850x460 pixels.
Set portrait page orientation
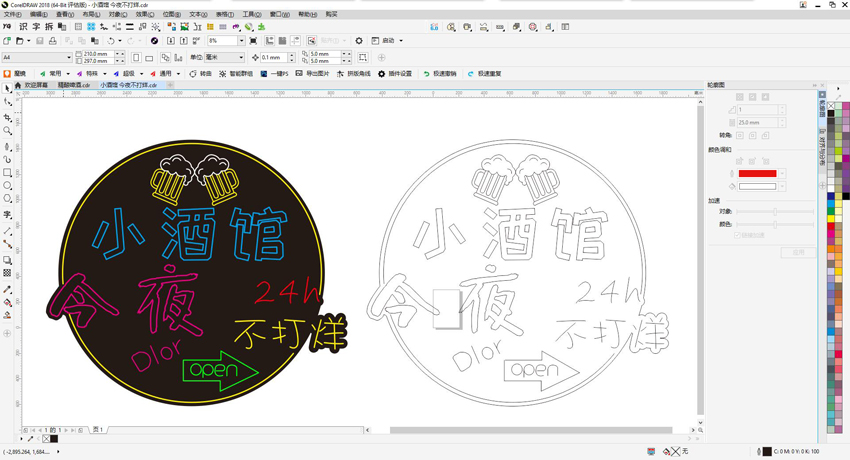[x=136, y=57]
